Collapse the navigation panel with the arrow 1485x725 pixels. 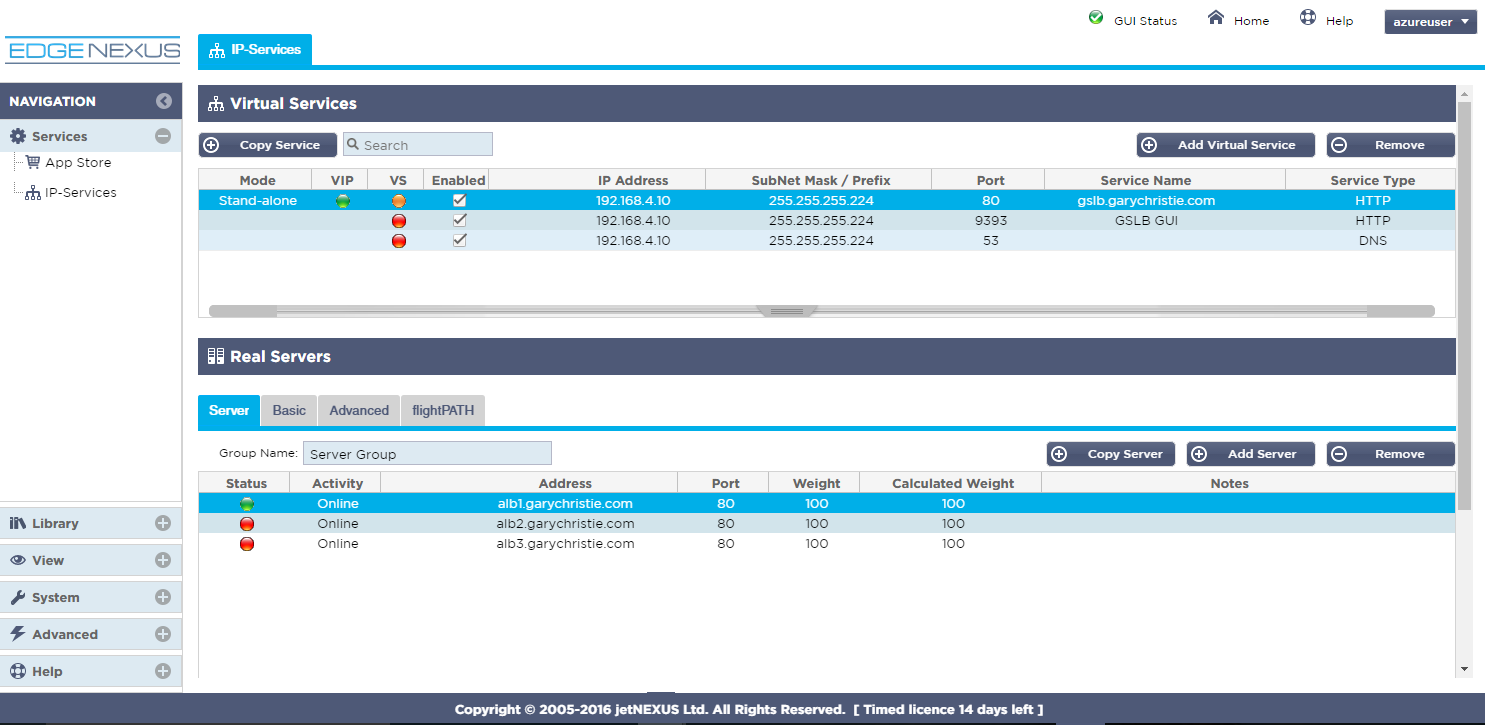[163, 101]
